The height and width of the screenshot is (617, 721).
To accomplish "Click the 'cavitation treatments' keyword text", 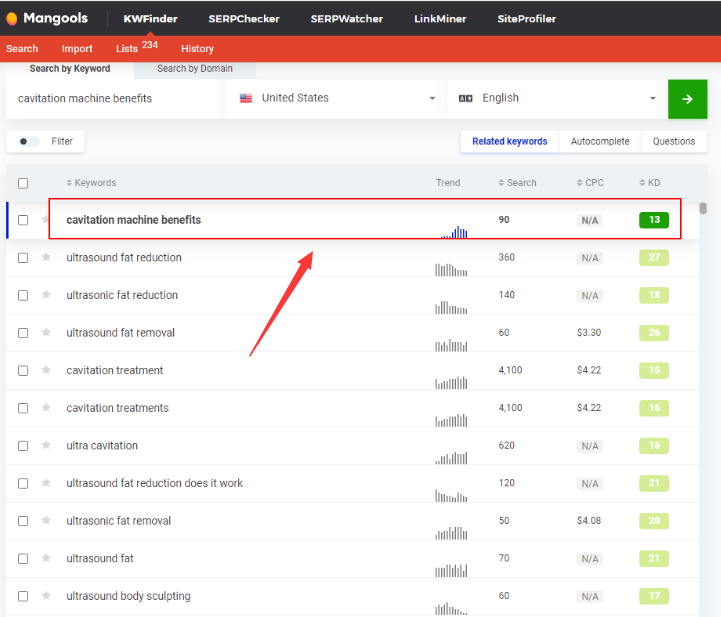I will [117, 408].
